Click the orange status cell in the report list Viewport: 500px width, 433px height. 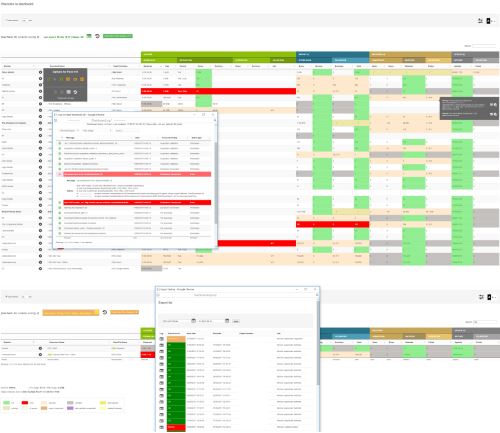(x=176, y=339)
